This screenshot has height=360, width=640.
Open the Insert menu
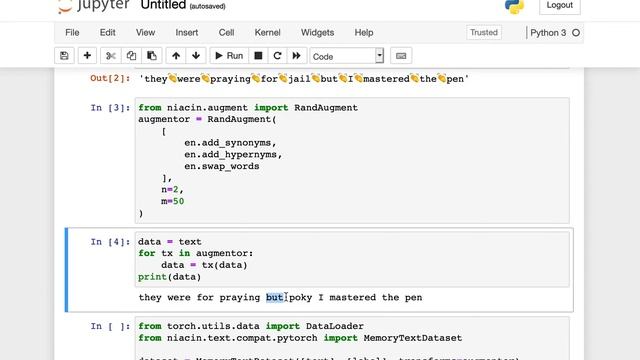[x=187, y=33]
